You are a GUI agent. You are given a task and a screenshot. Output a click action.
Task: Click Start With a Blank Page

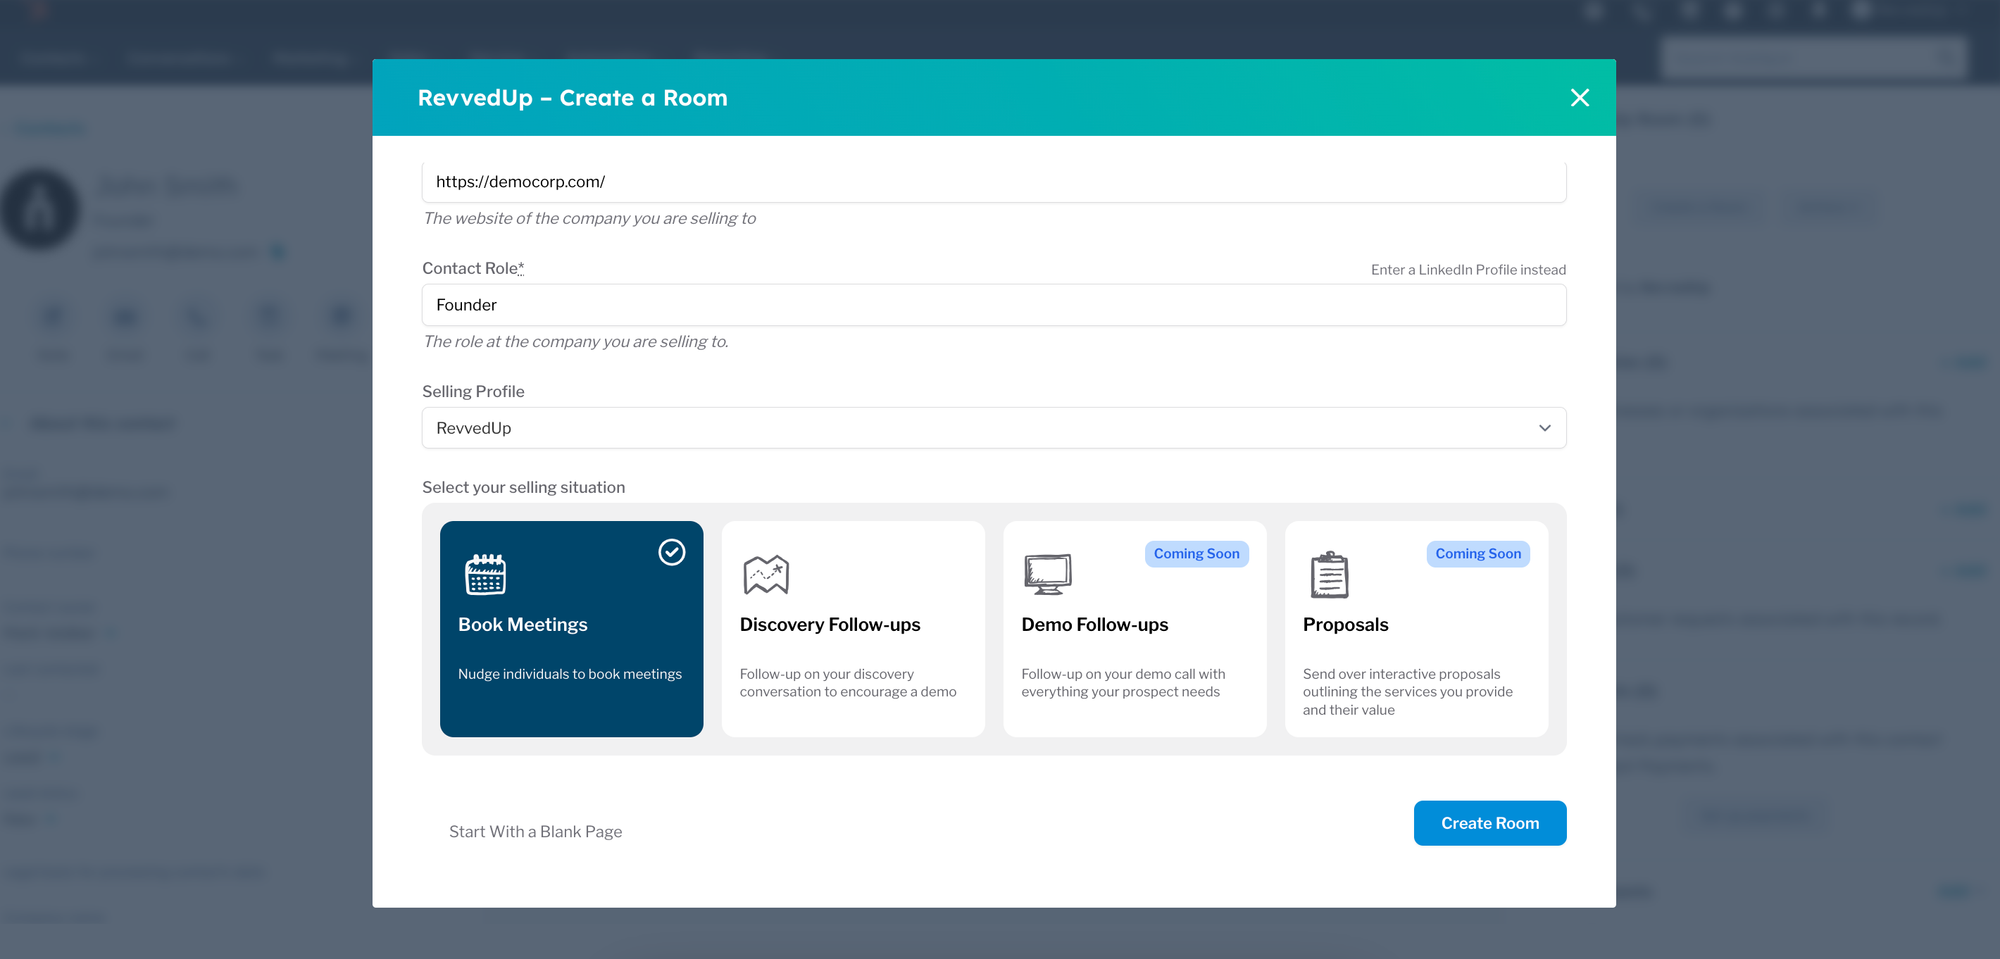[535, 832]
